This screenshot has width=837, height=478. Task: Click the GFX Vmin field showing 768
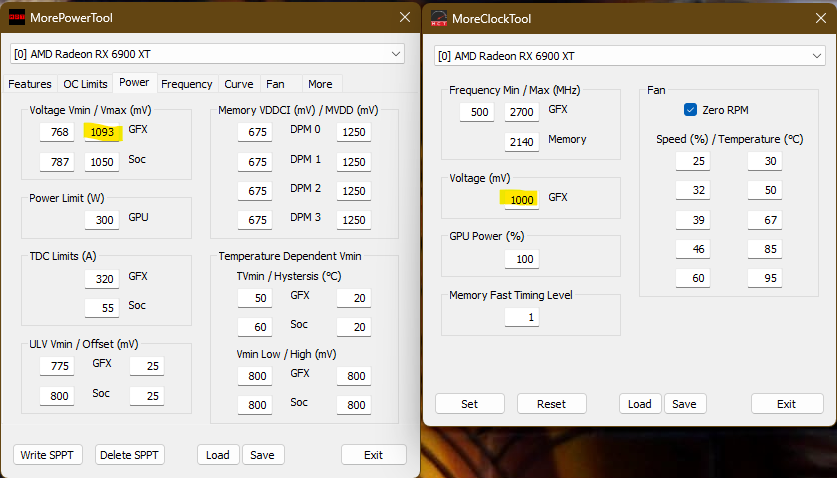click(x=57, y=132)
